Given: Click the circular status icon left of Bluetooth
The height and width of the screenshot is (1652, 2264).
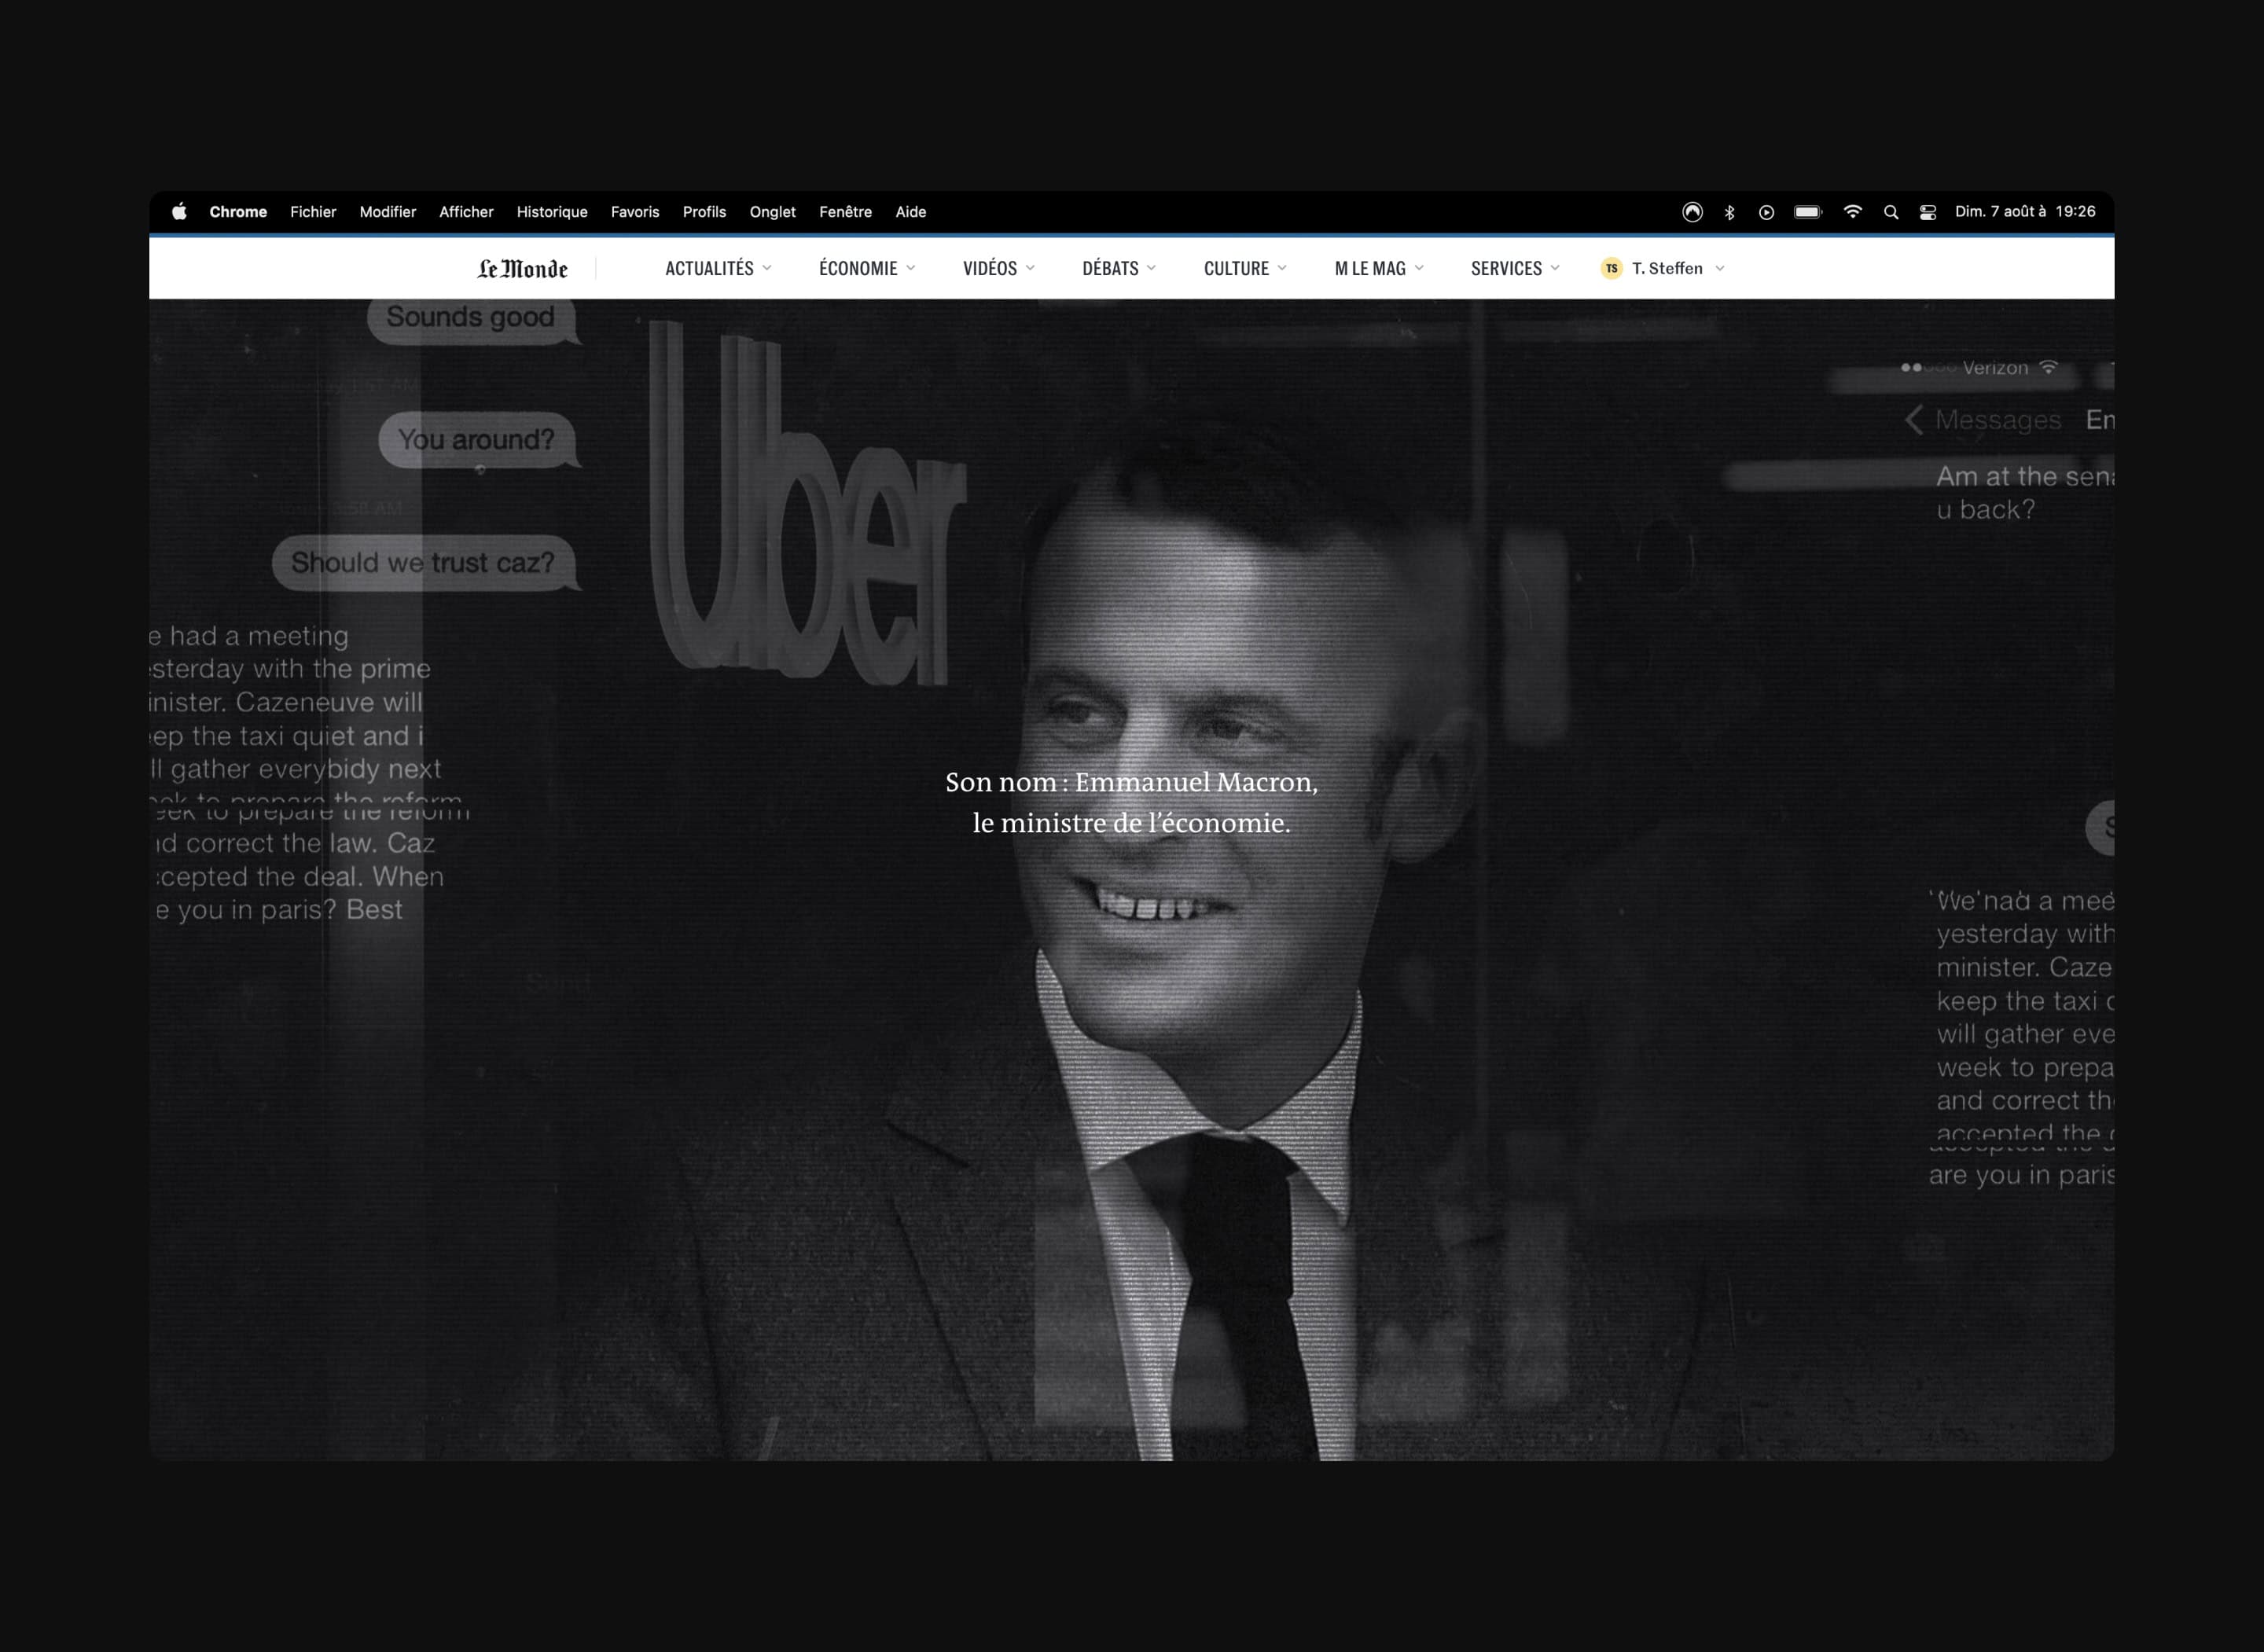Looking at the screenshot, I should (x=1692, y=212).
